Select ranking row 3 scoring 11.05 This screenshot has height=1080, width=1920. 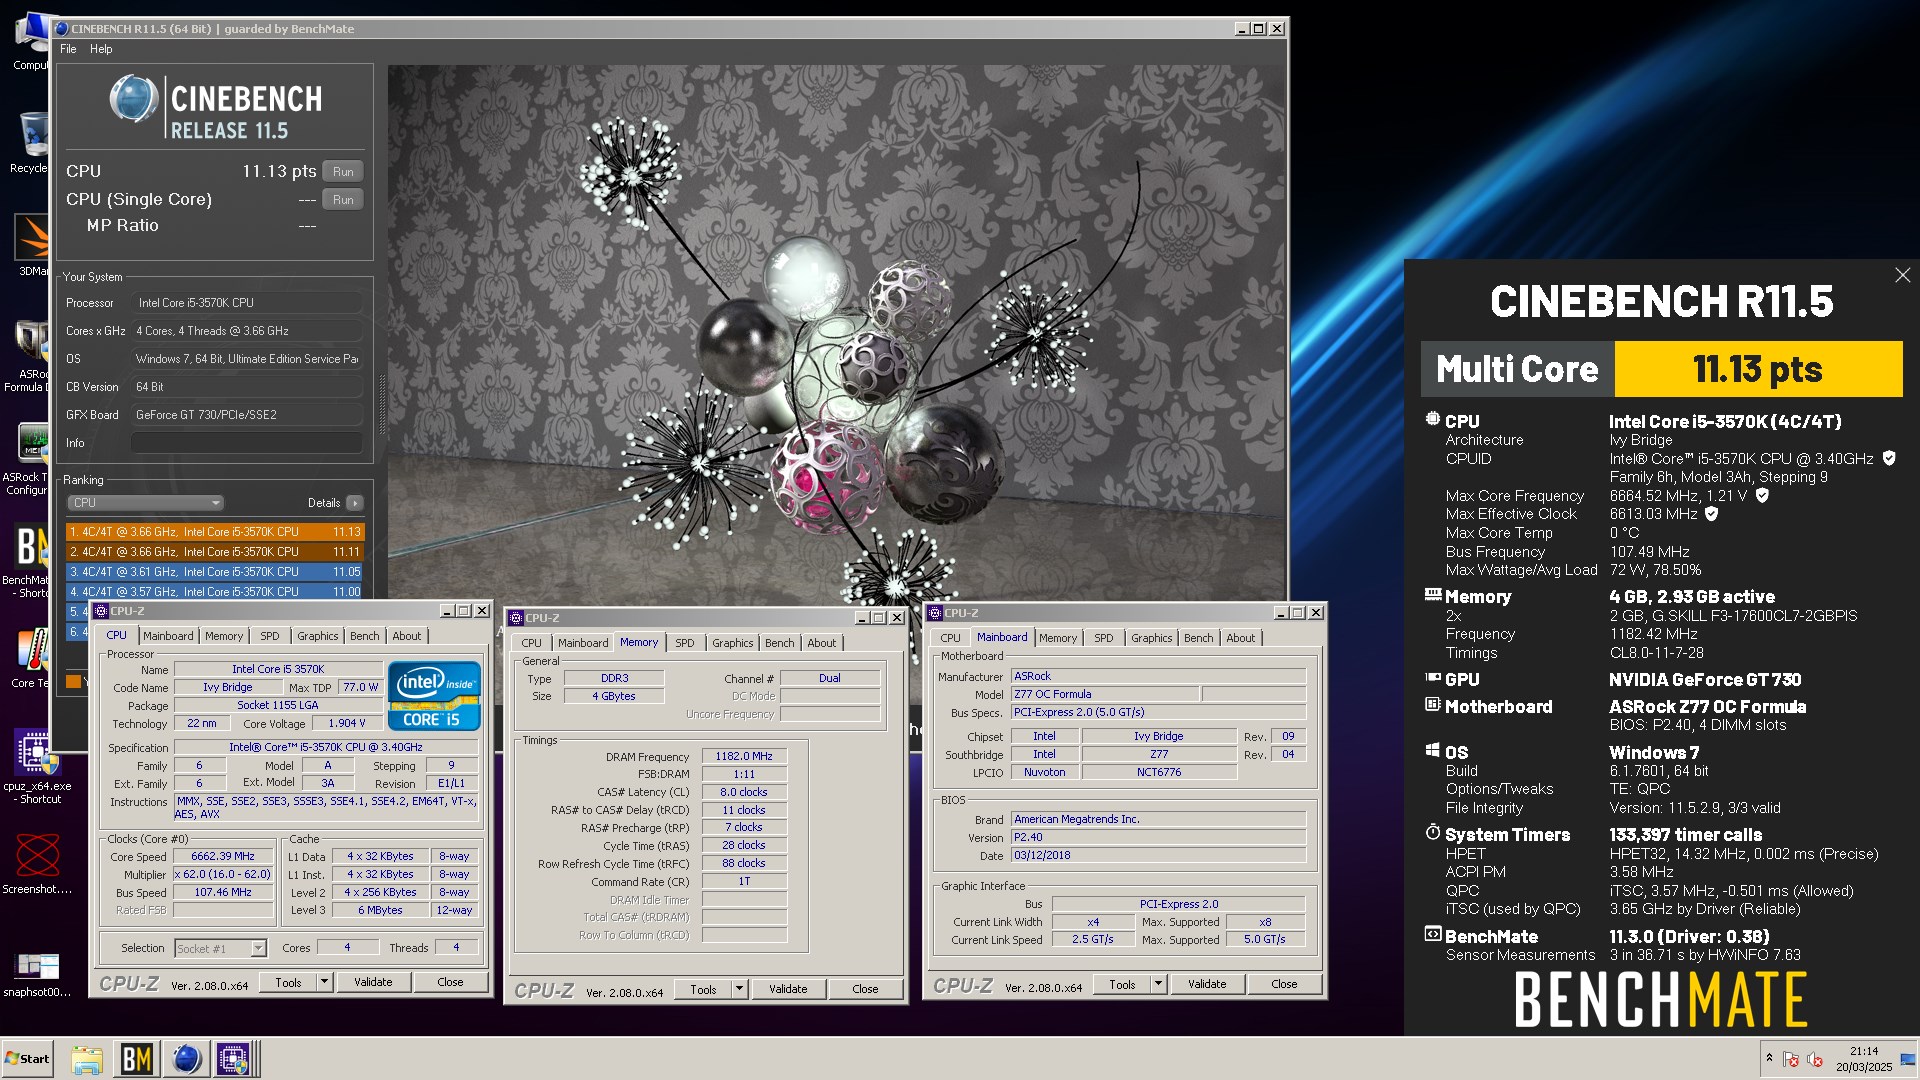coord(215,572)
